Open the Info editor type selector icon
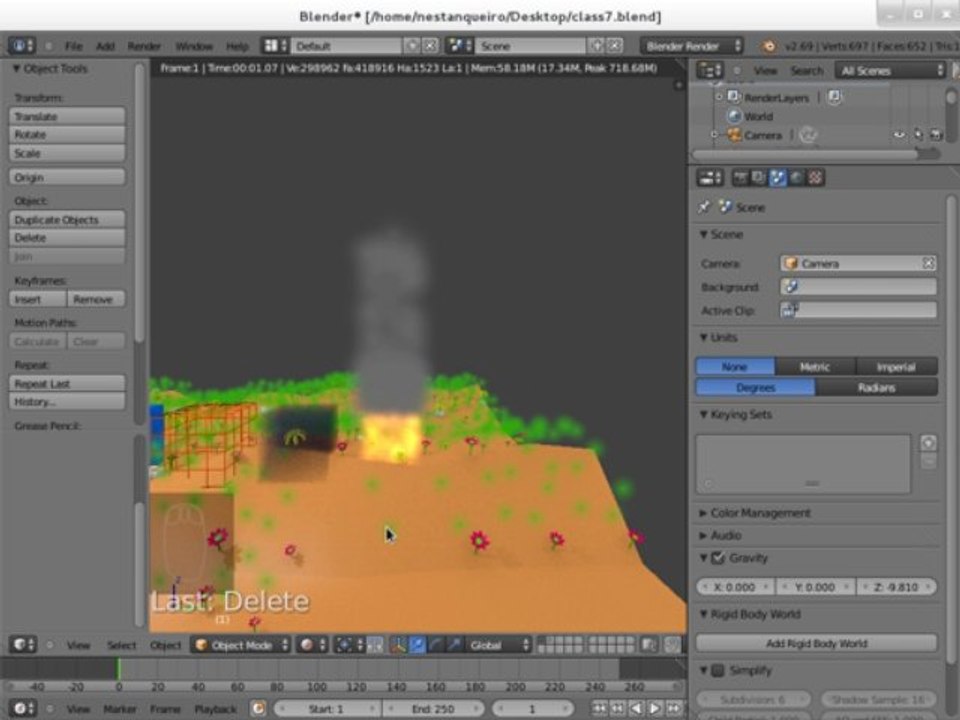960x720 pixels. pos(22,45)
